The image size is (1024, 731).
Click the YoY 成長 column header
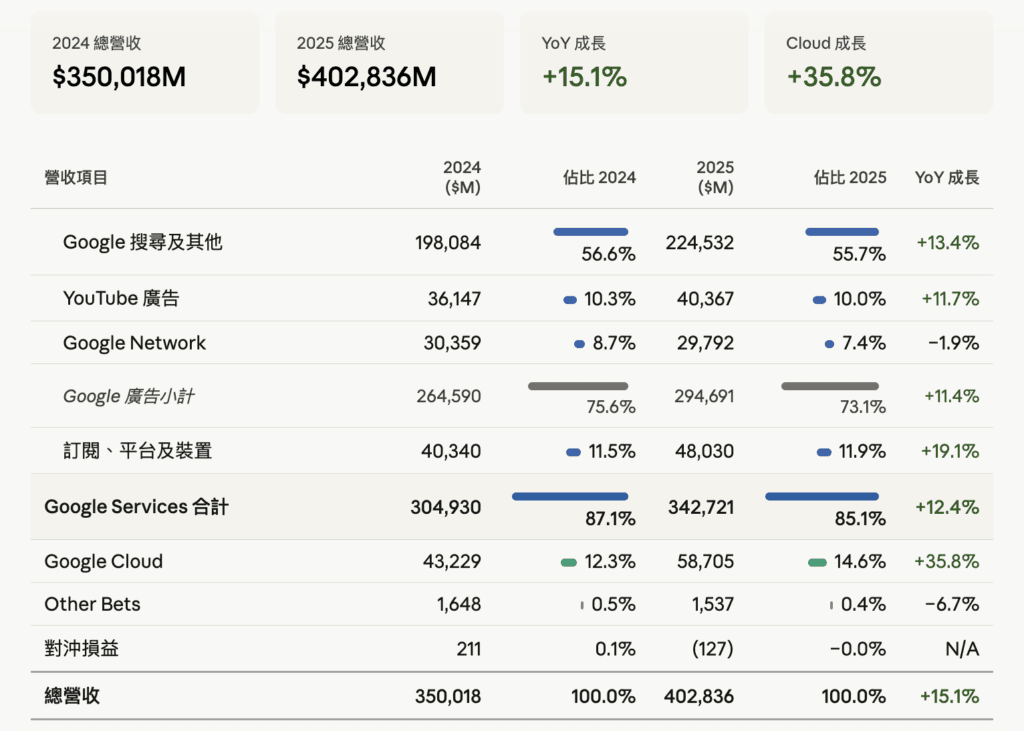coord(947,178)
